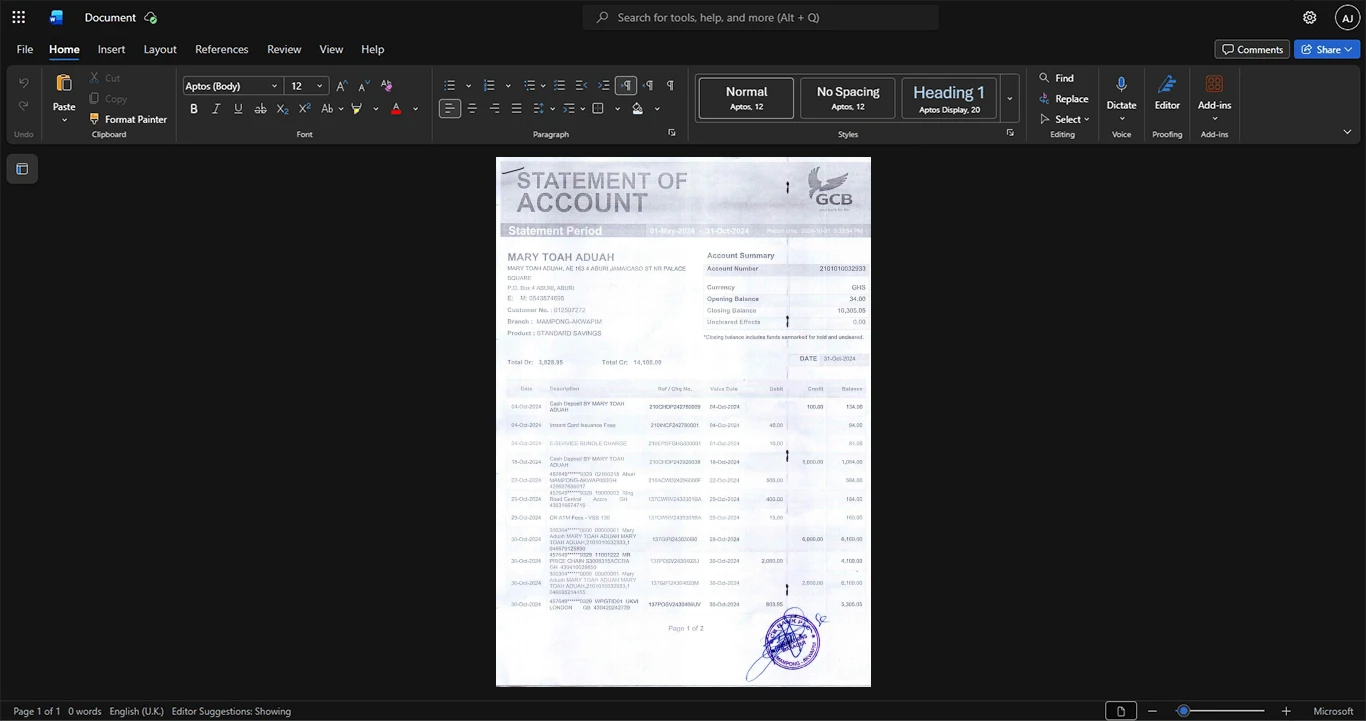Image resolution: width=1366 pixels, height=721 pixels.
Task: Select center alignment
Action: (472, 108)
